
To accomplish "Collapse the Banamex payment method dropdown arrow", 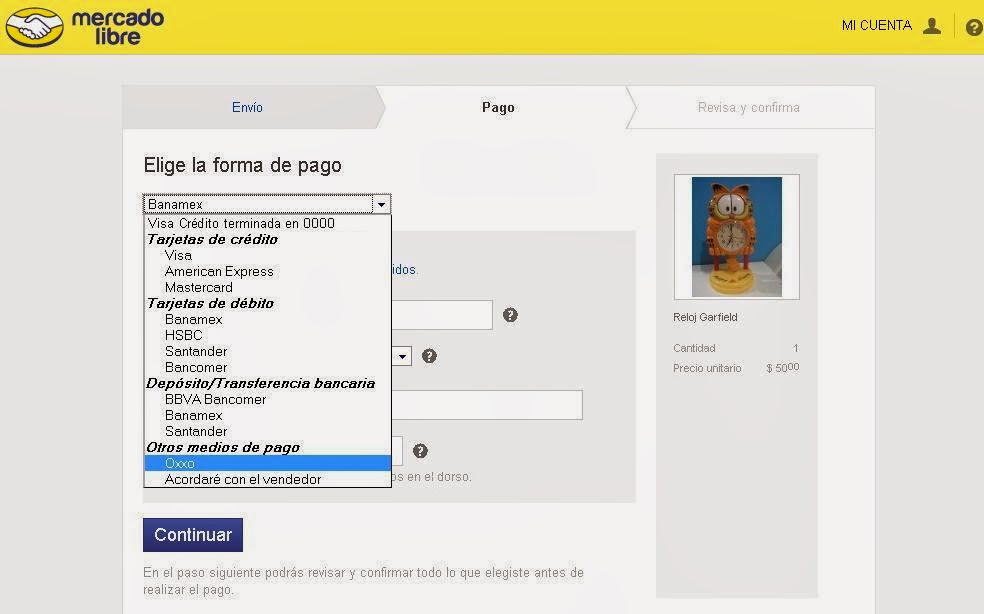I will tap(382, 205).
